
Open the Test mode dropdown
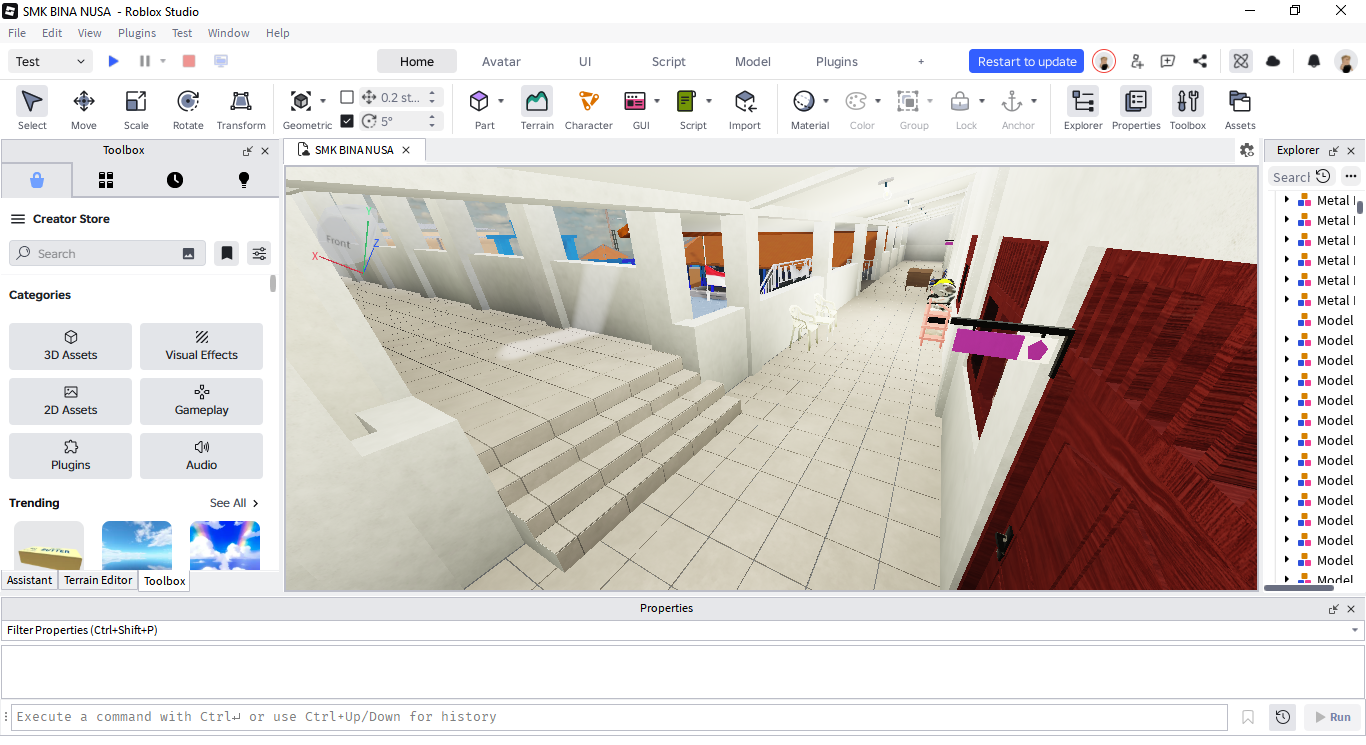(x=52, y=61)
